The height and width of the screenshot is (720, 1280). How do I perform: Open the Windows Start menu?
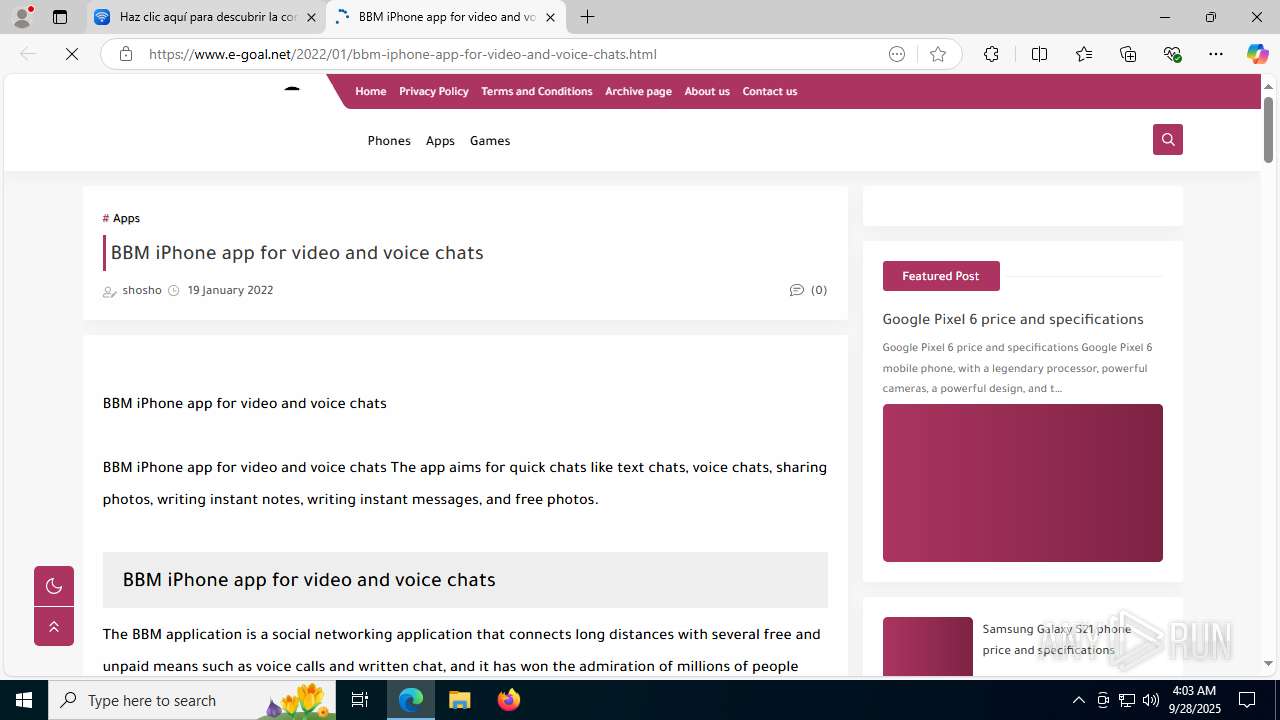24,700
